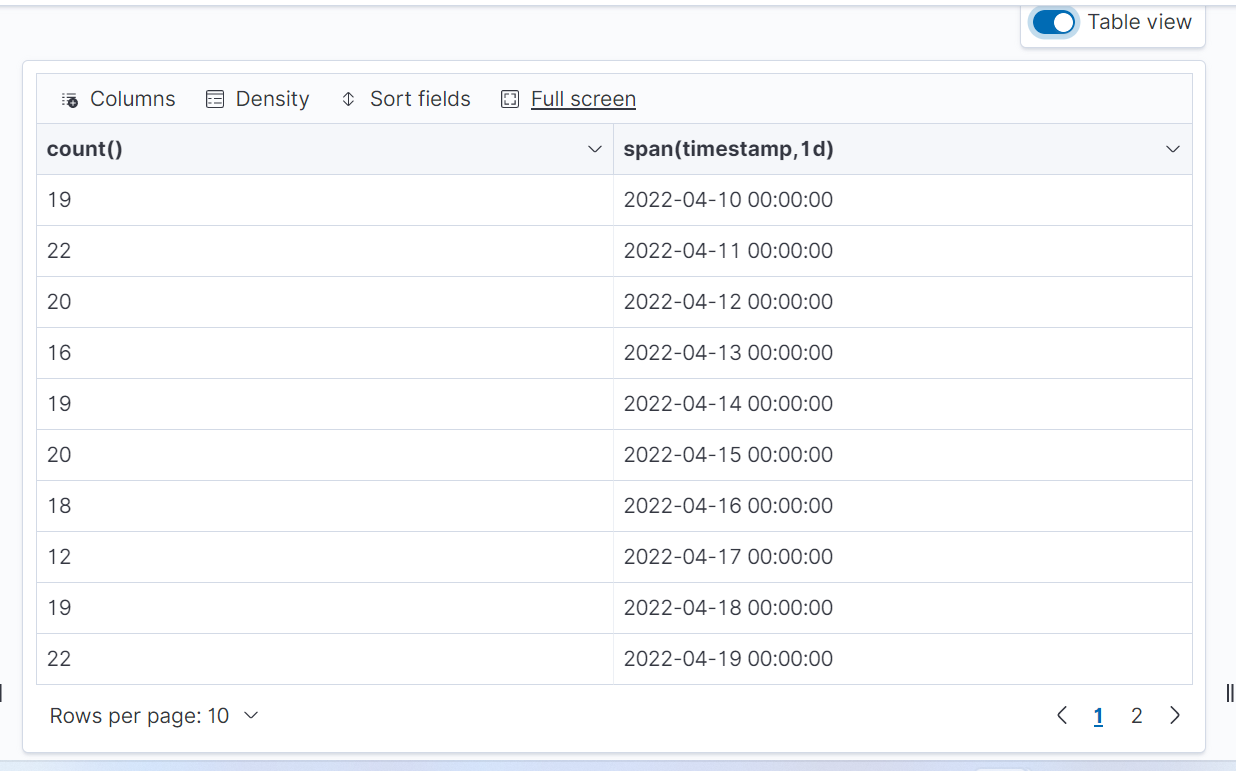Select cell 2022-04-14 00:00:00
The image size is (1236, 771).
[902, 404]
